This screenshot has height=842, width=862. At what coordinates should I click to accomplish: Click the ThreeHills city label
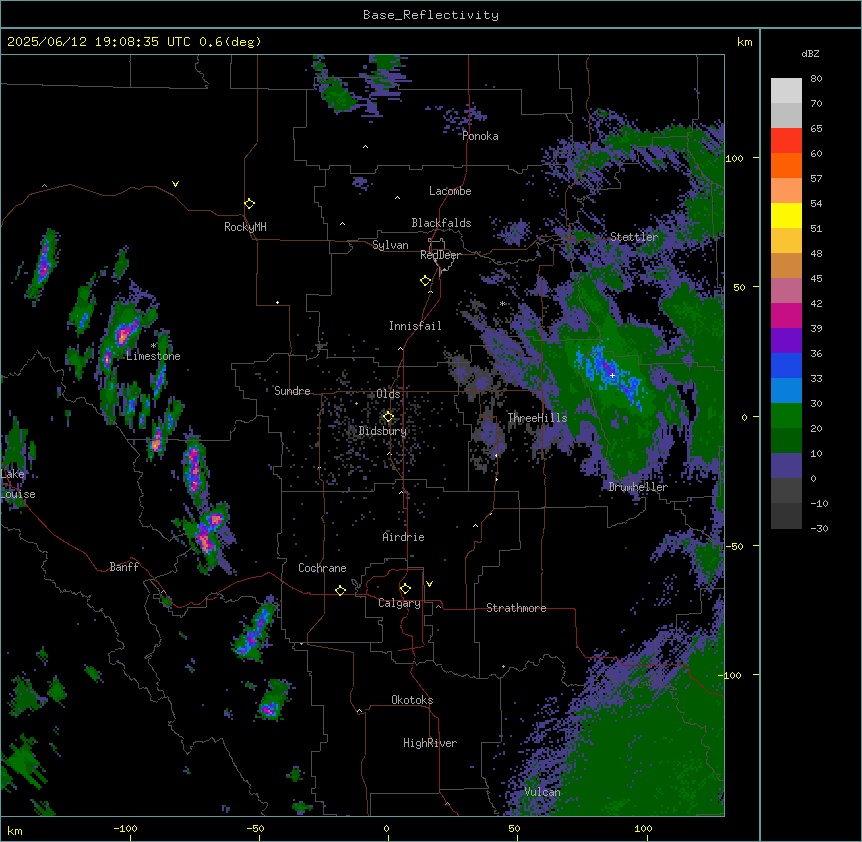click(x=537, y=418)
